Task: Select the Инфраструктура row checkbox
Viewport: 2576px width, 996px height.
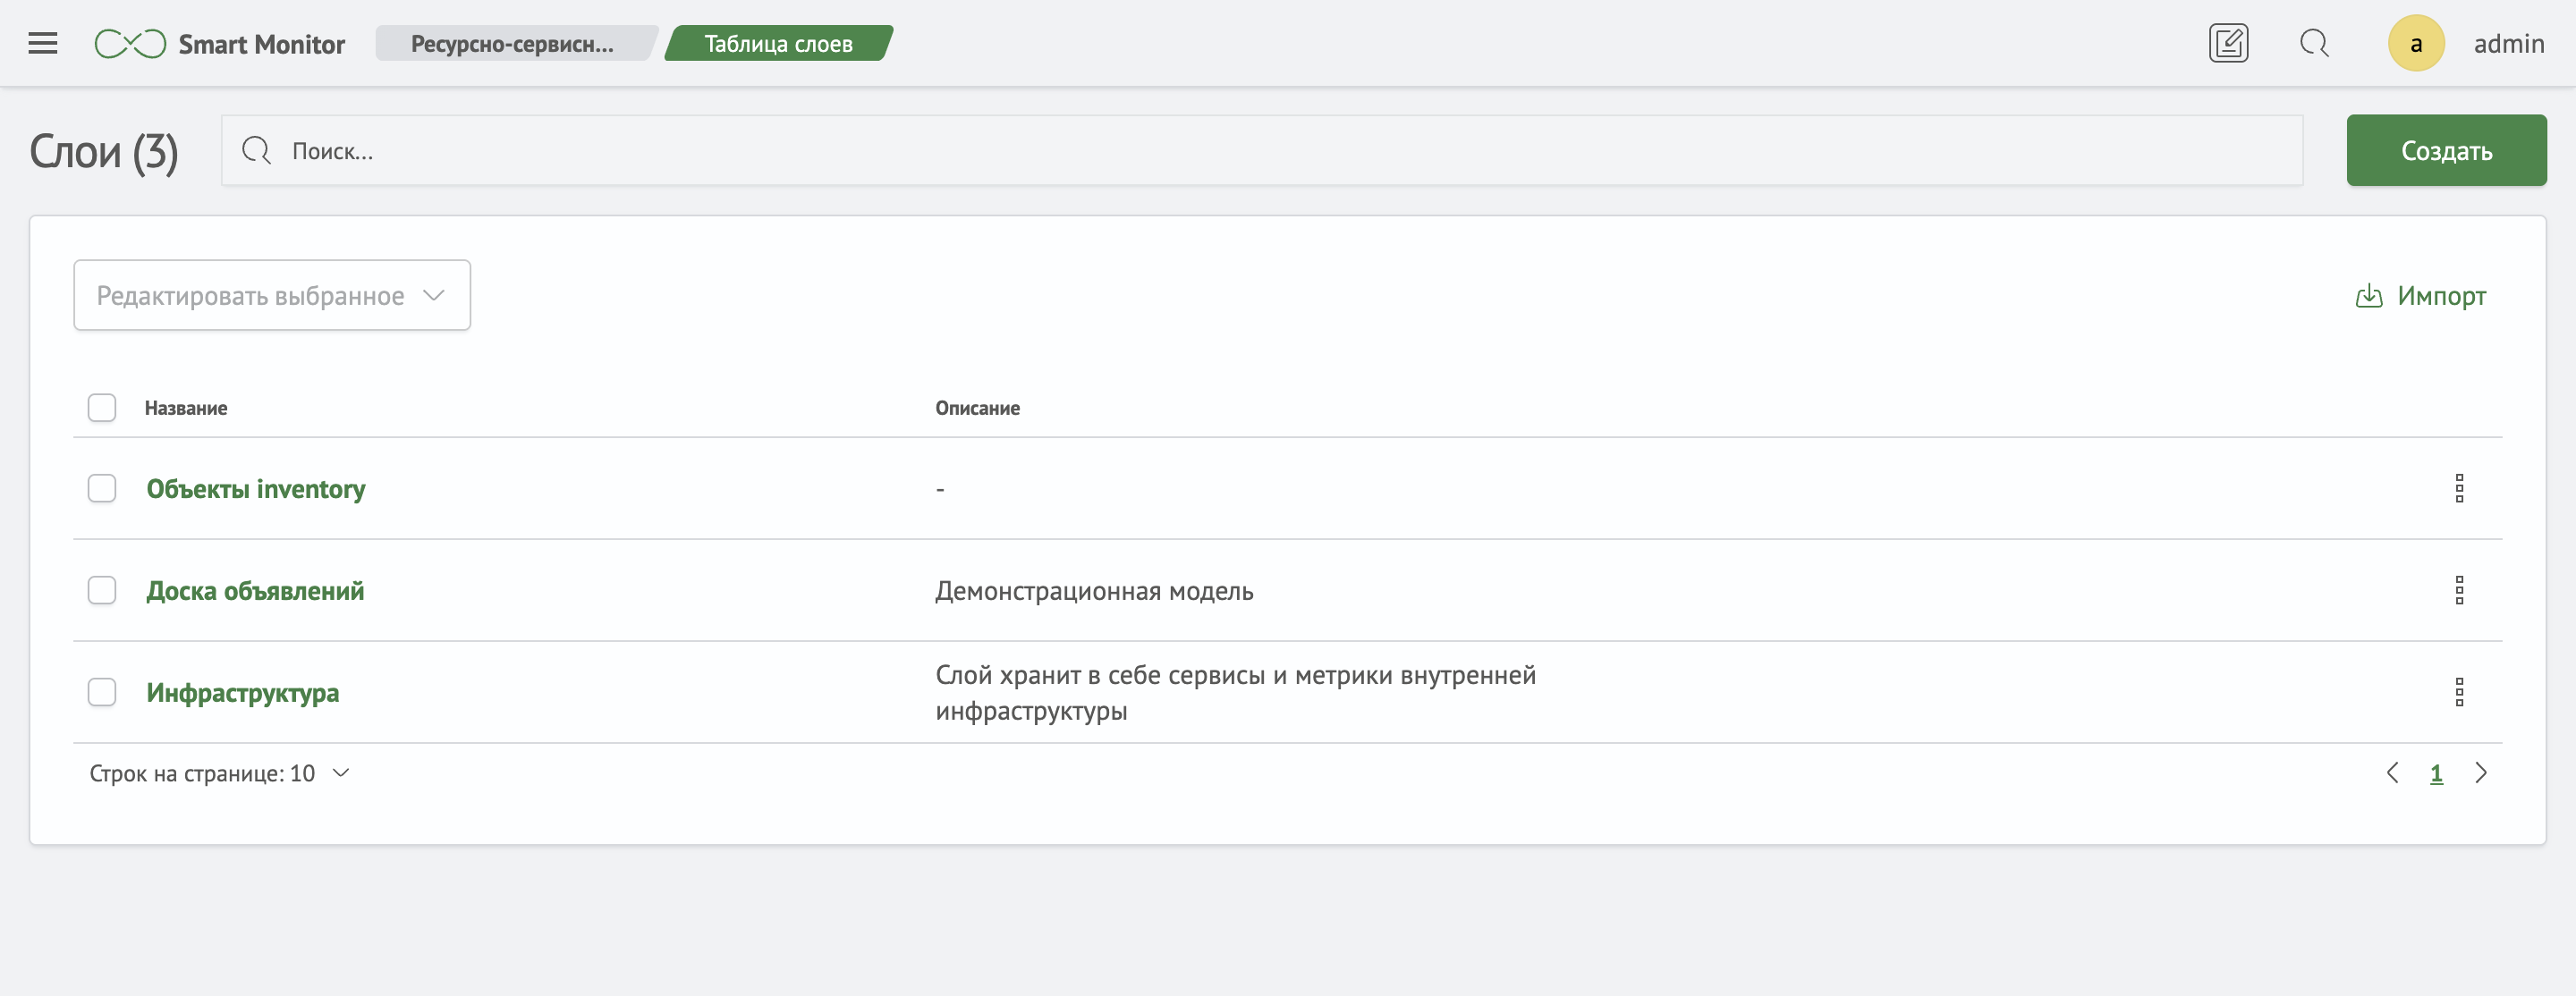Action: pos(102,692)
